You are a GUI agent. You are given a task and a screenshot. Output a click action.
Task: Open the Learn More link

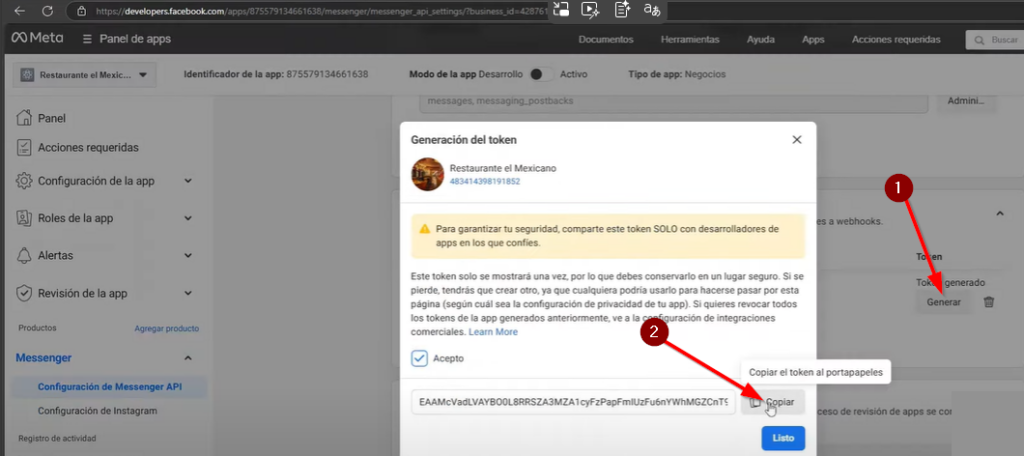493,332
